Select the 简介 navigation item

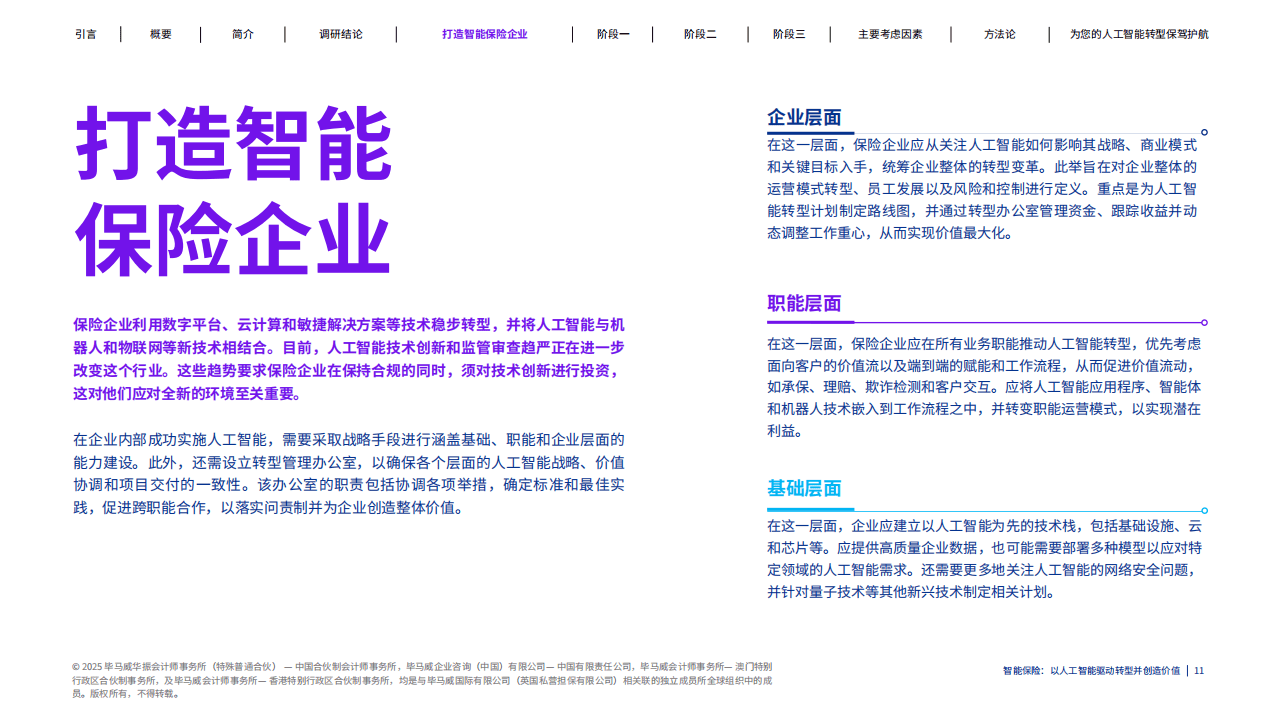[240, 34]
